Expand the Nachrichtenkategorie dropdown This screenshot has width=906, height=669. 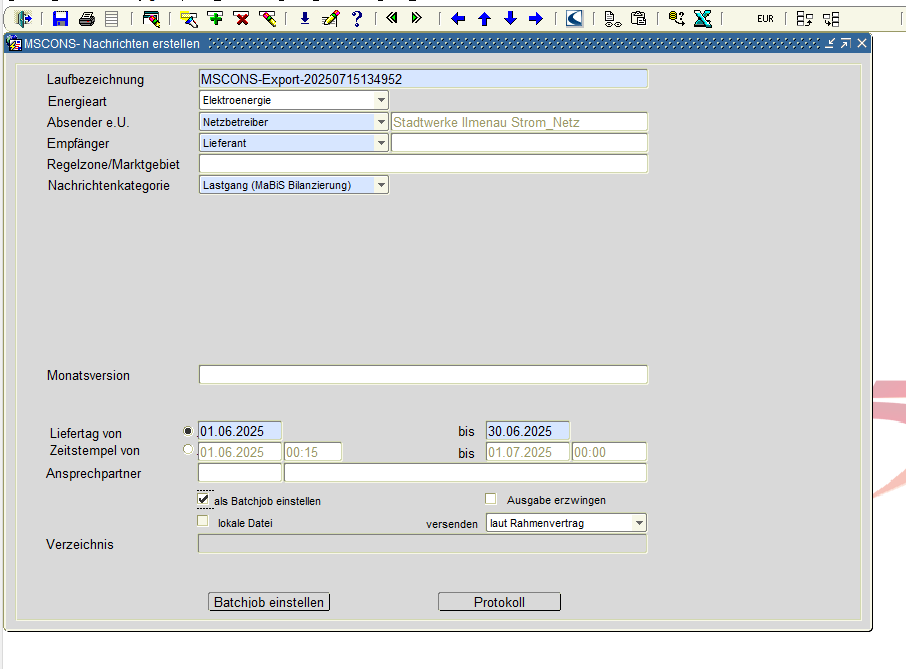[381, 185]
